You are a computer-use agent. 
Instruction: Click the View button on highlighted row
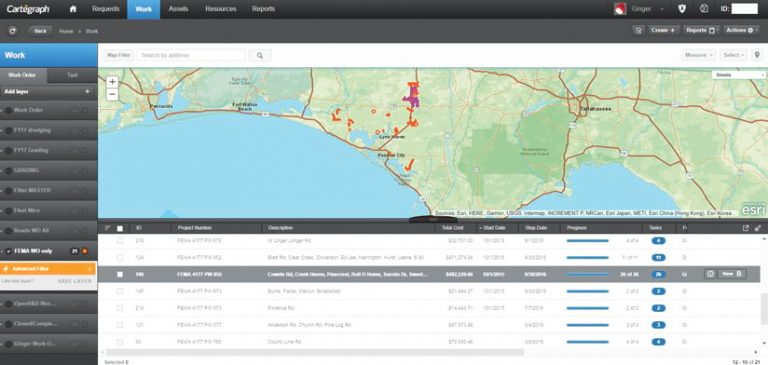732,274
